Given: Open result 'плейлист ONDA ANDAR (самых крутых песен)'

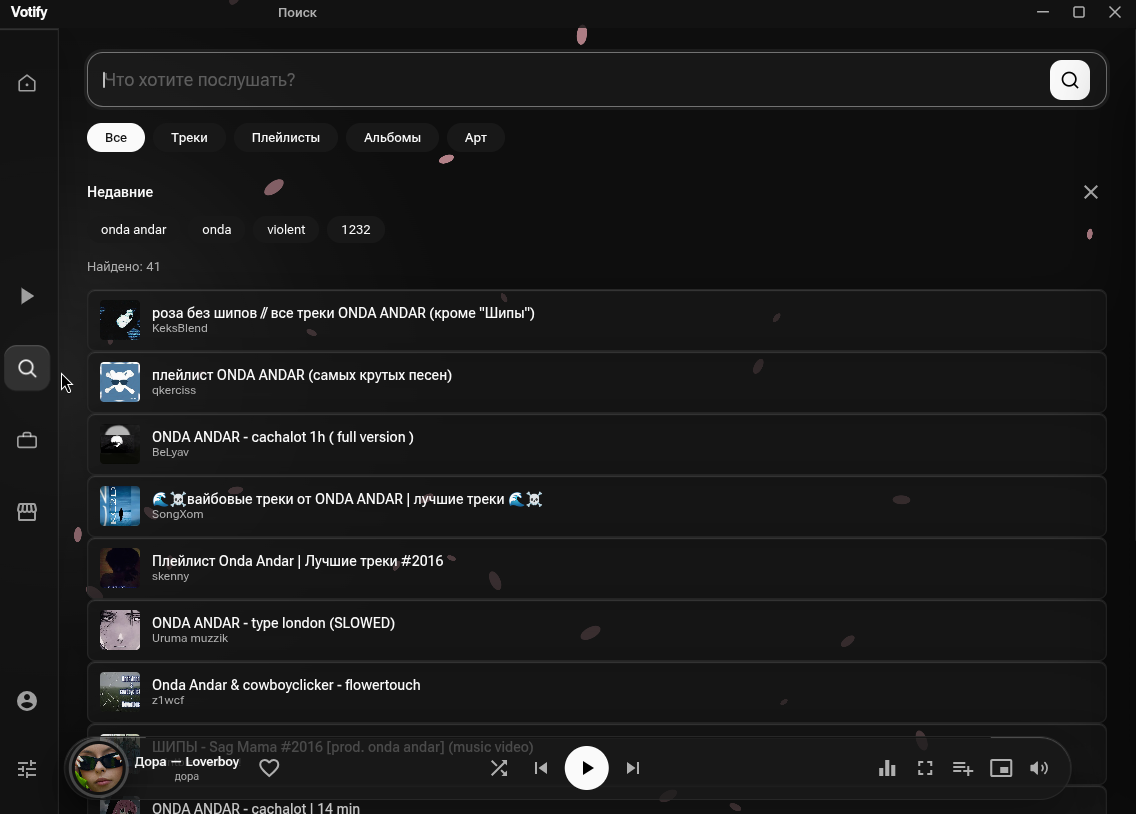Looking at the screenshot, I should 596,382.
